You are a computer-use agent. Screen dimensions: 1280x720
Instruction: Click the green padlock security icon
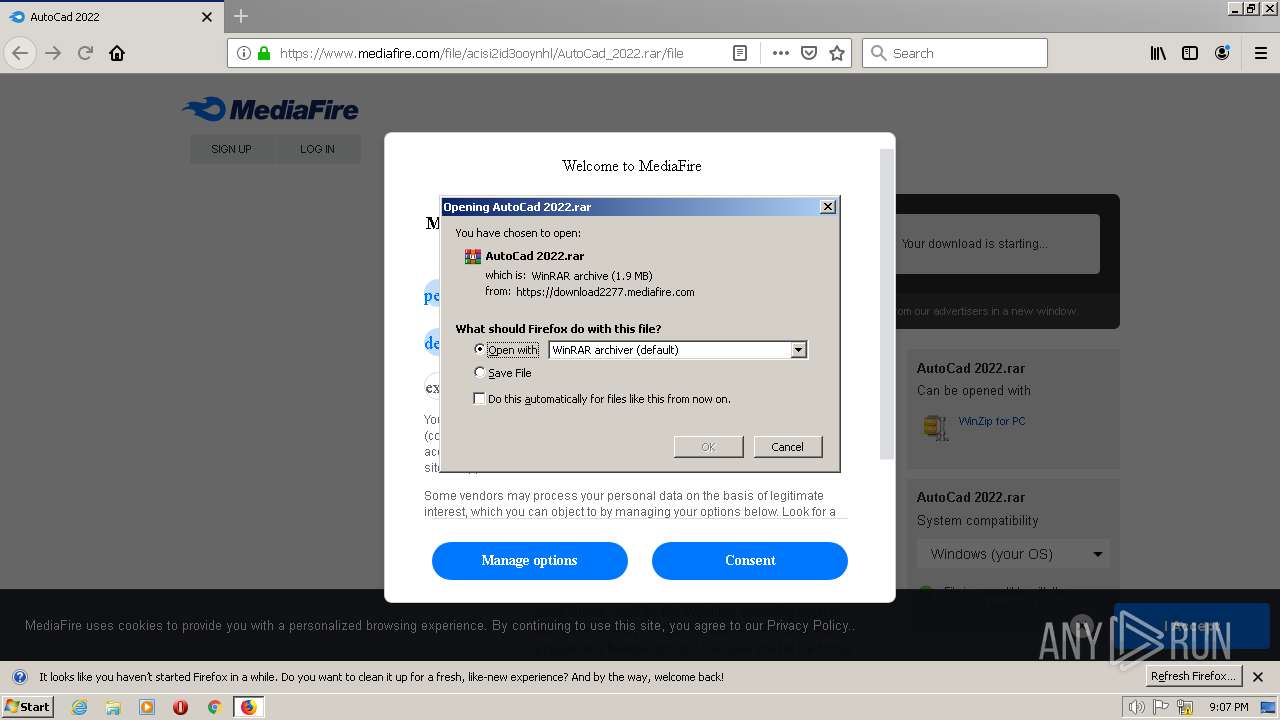(x=264, y=53)
